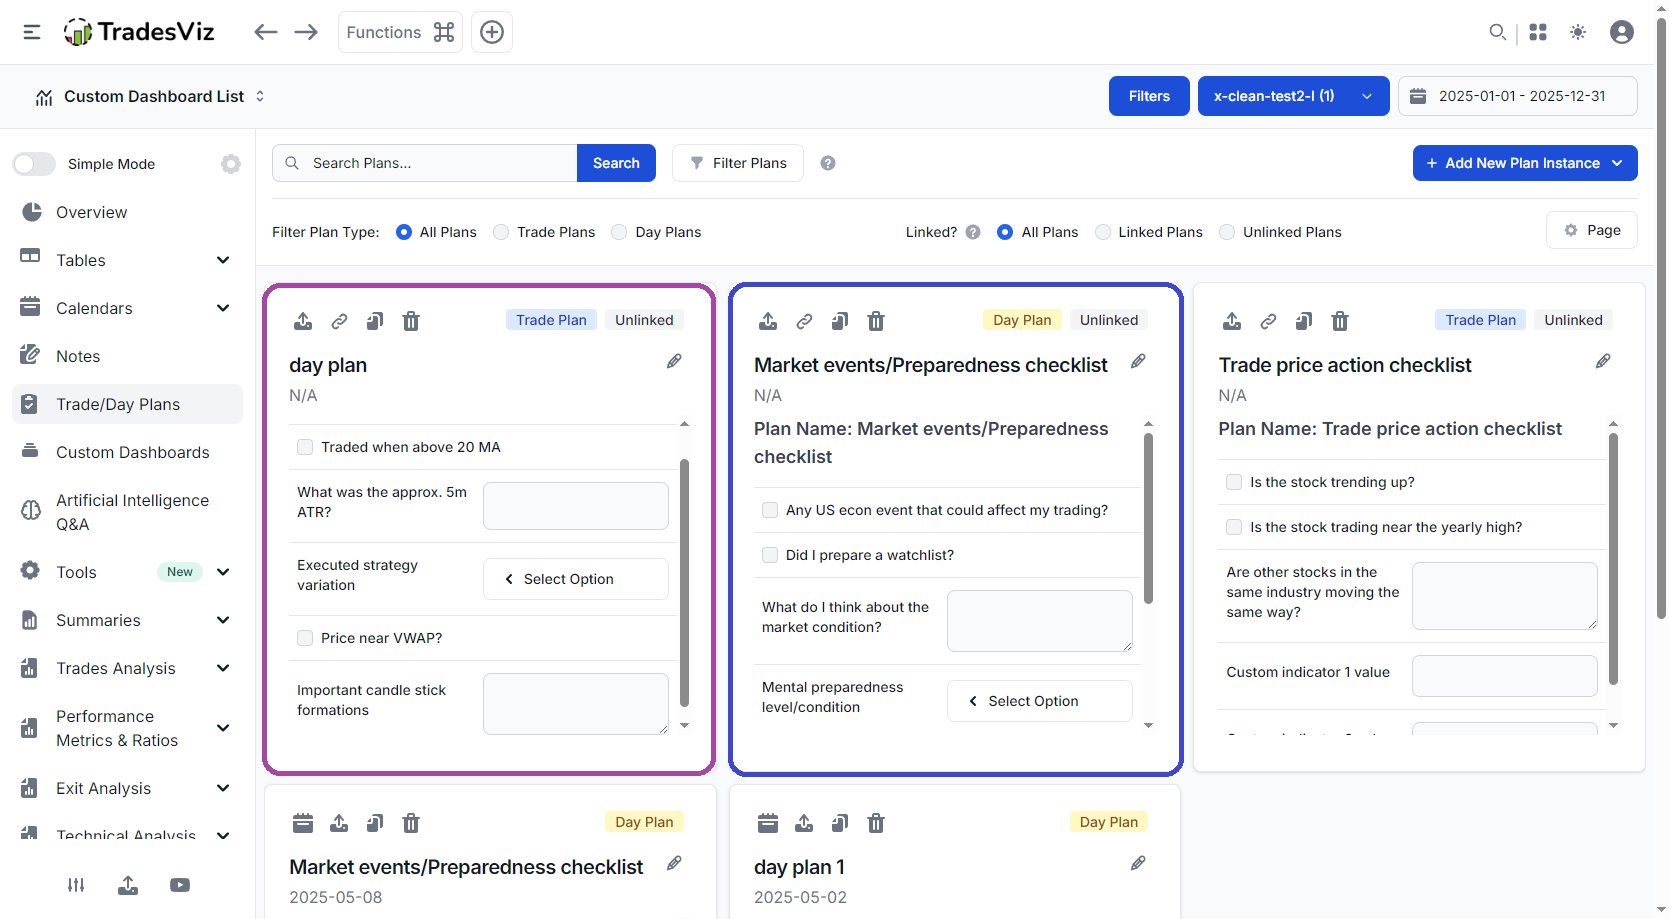
Task: Open the top-right search magnifier icon
Action: pyautogui.click(x=1497, y=32)
